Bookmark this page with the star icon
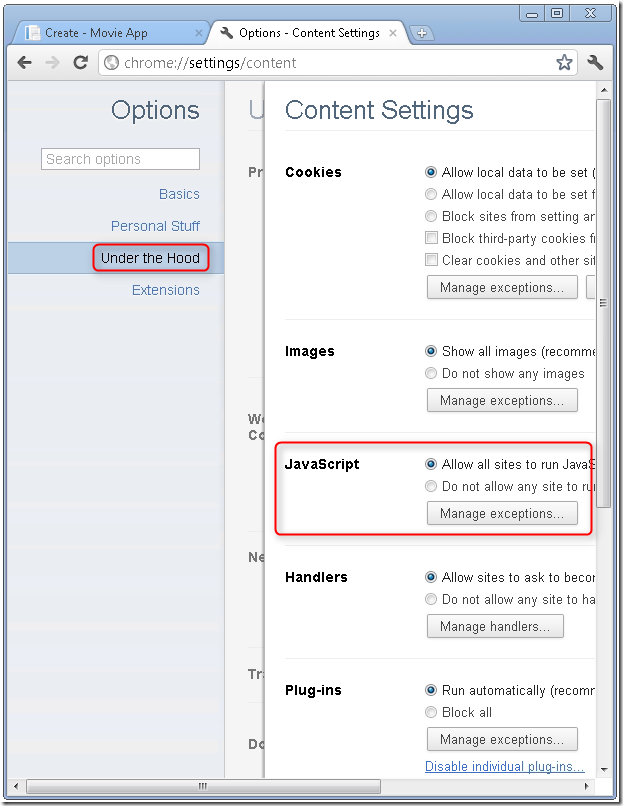623x806 pixels. pos(564,63)
